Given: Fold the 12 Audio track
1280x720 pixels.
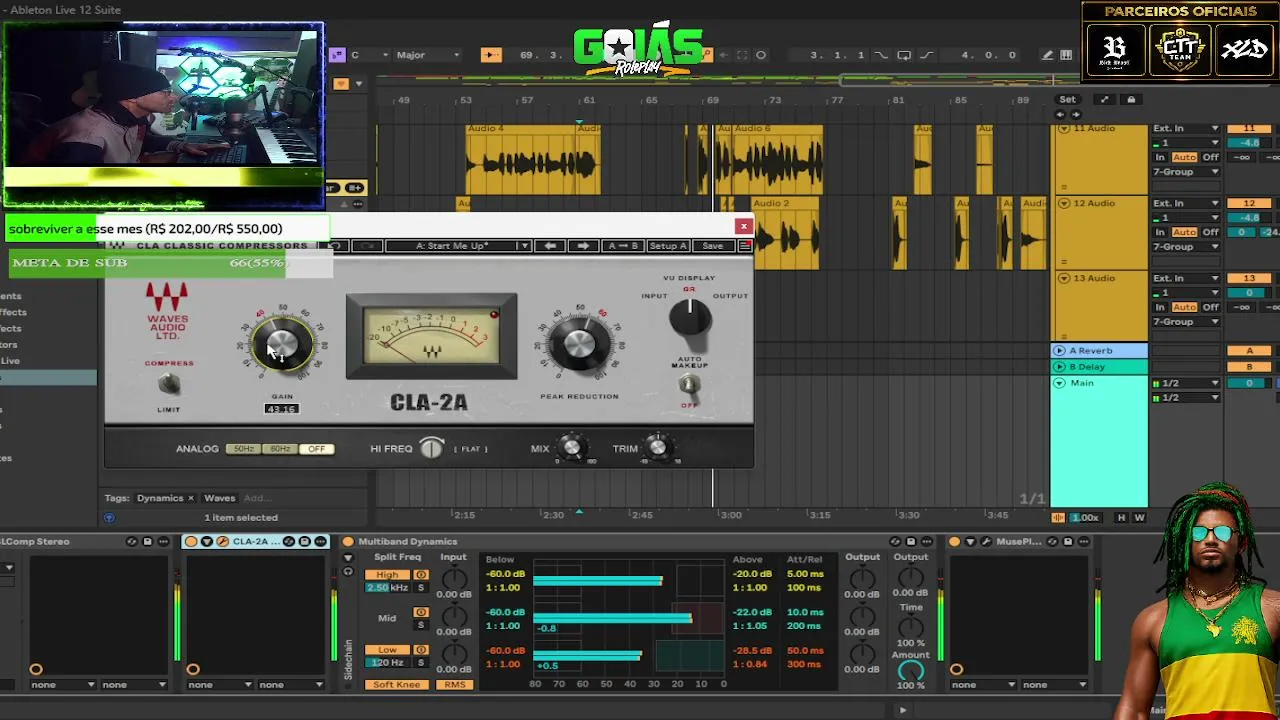Looking at the screenshot, I should (x=1064, y=204).
